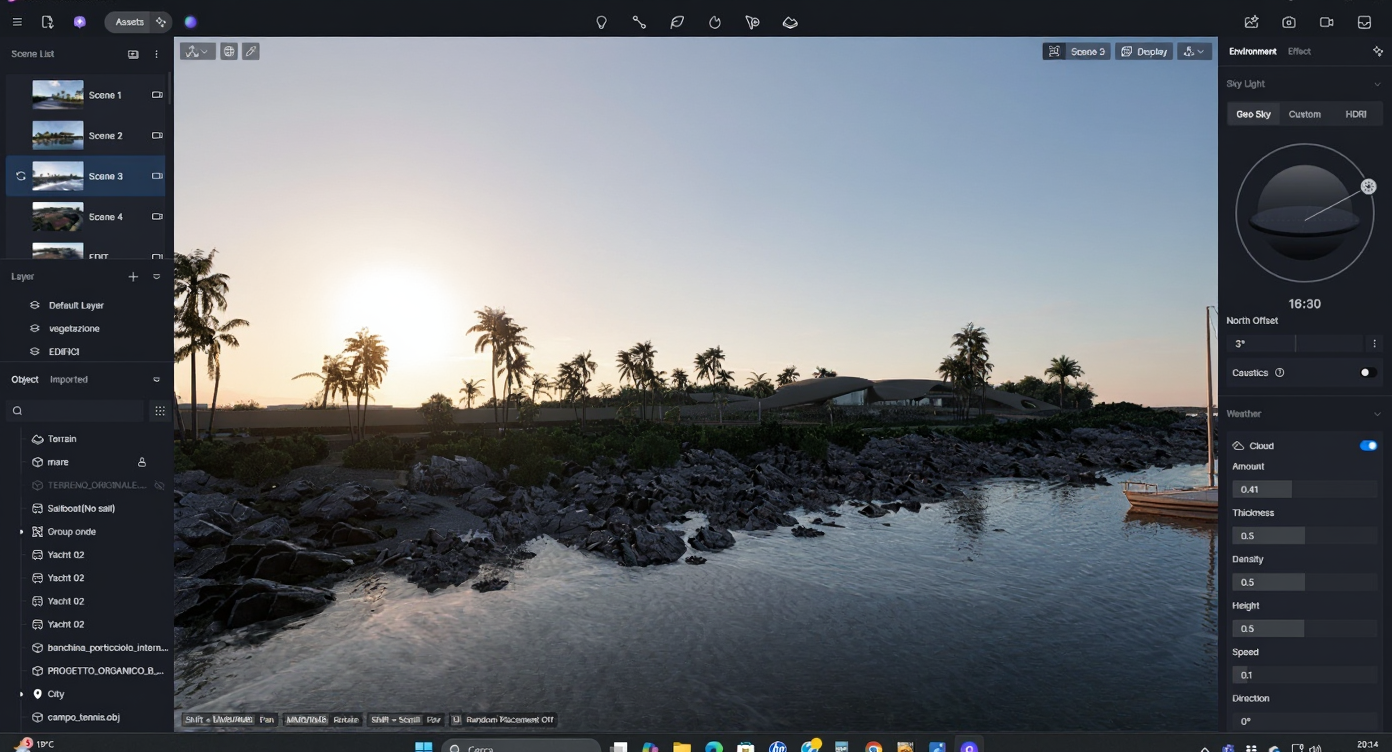Click the video camera render icon
Screen dimensions: 1392x752
(1326, 22)
